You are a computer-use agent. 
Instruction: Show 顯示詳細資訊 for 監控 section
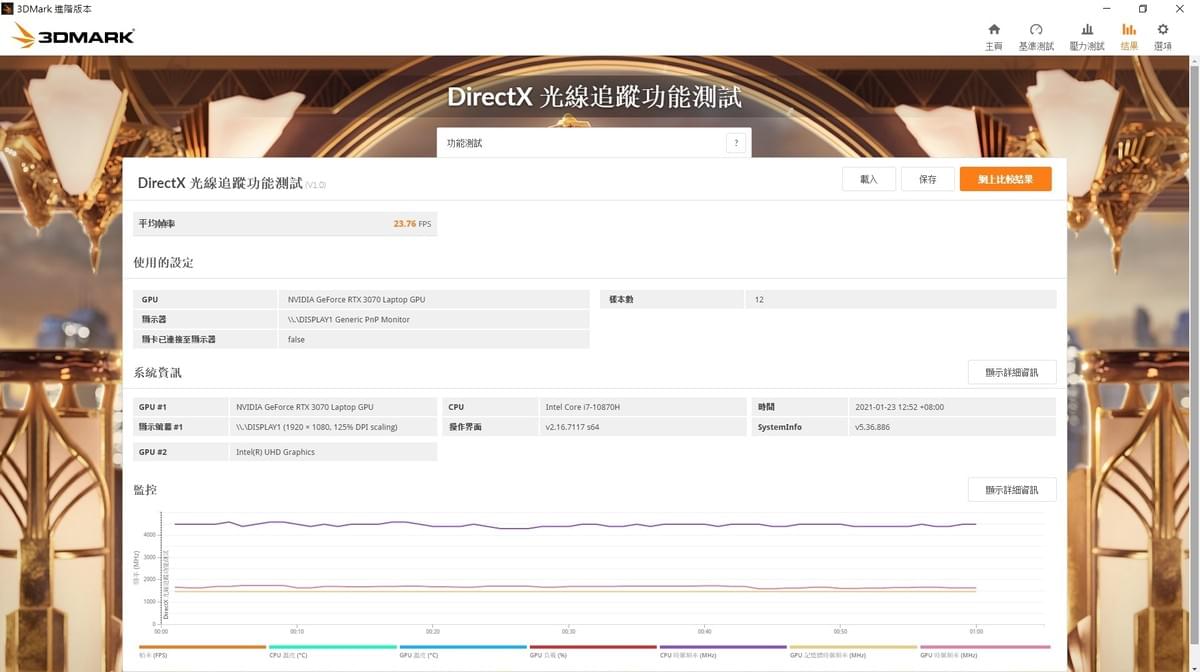(1012, 490)
